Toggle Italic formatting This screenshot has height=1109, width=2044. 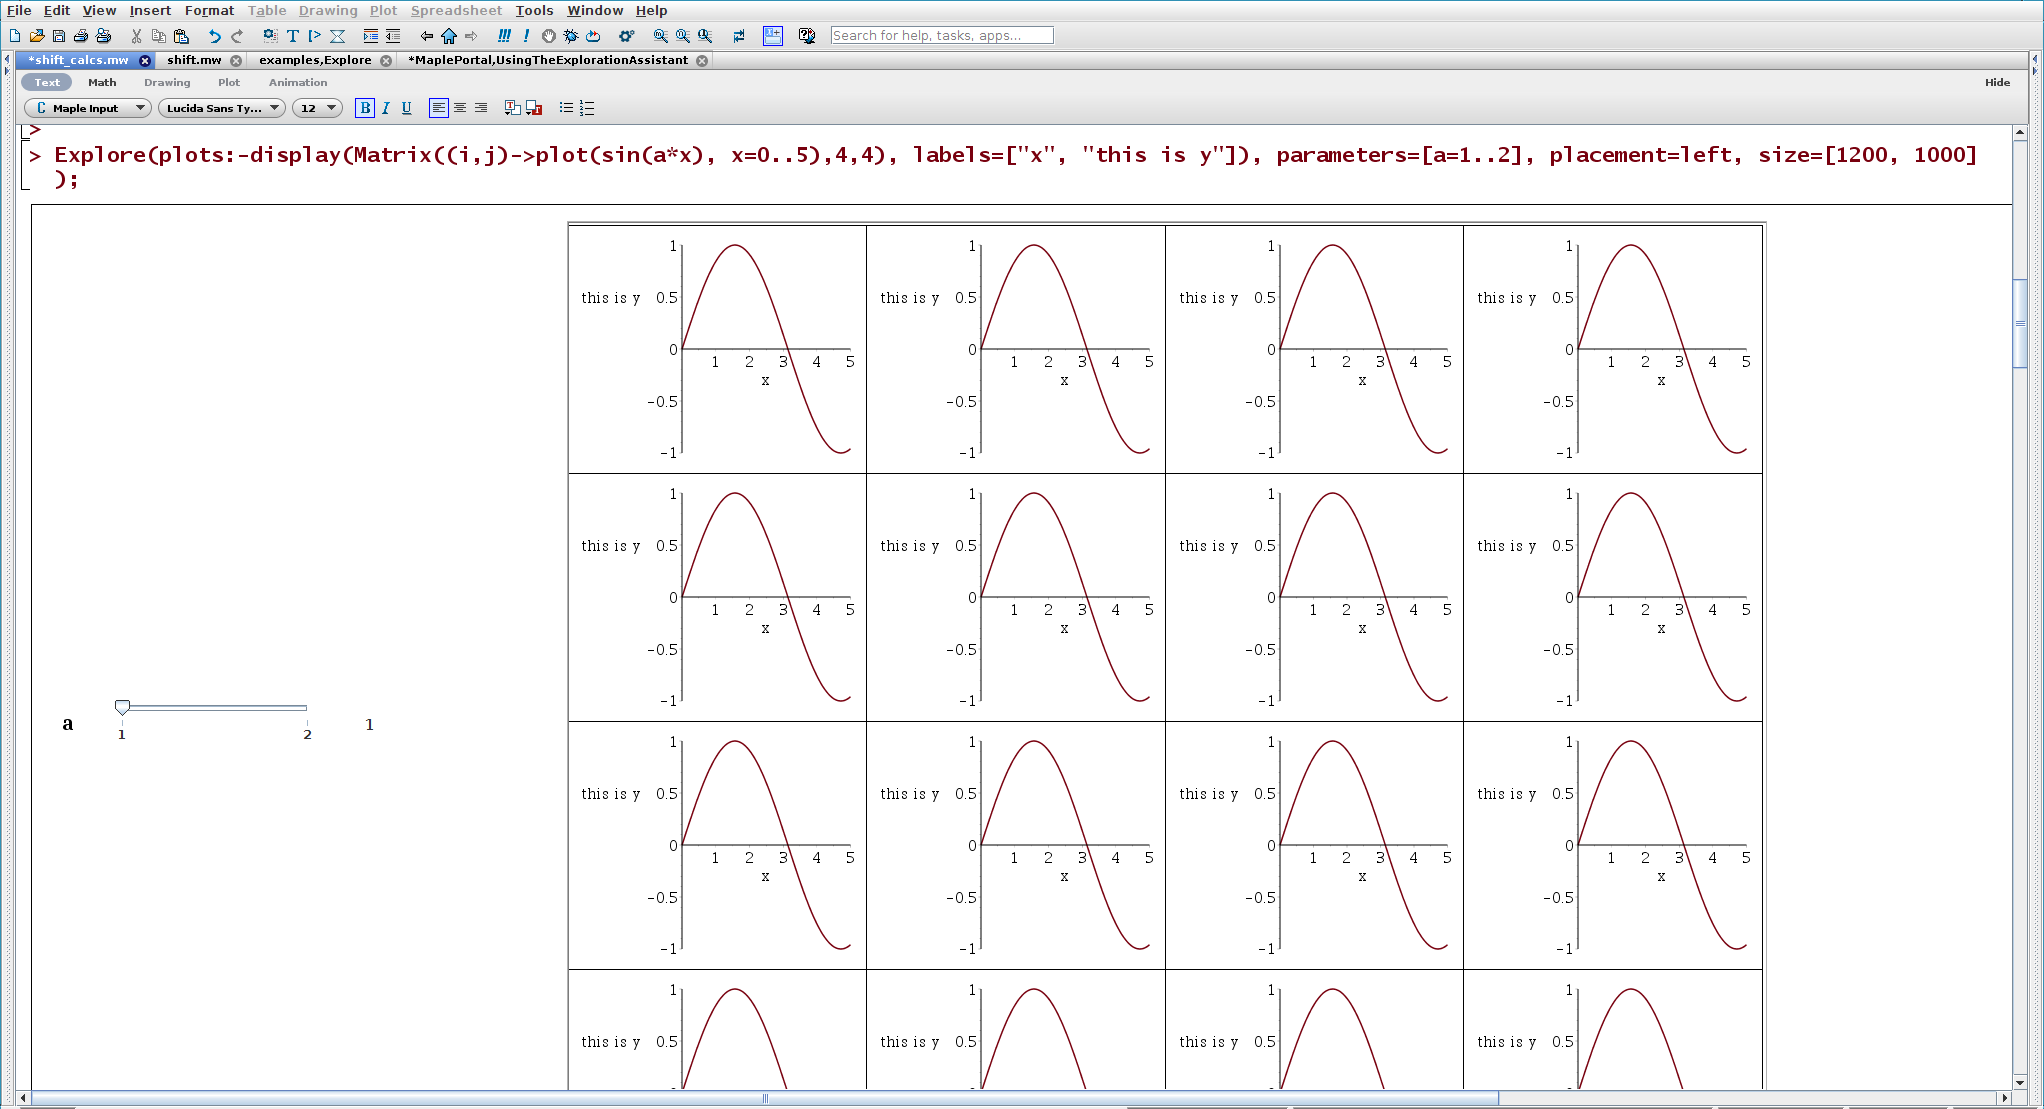tap(386, 108)
